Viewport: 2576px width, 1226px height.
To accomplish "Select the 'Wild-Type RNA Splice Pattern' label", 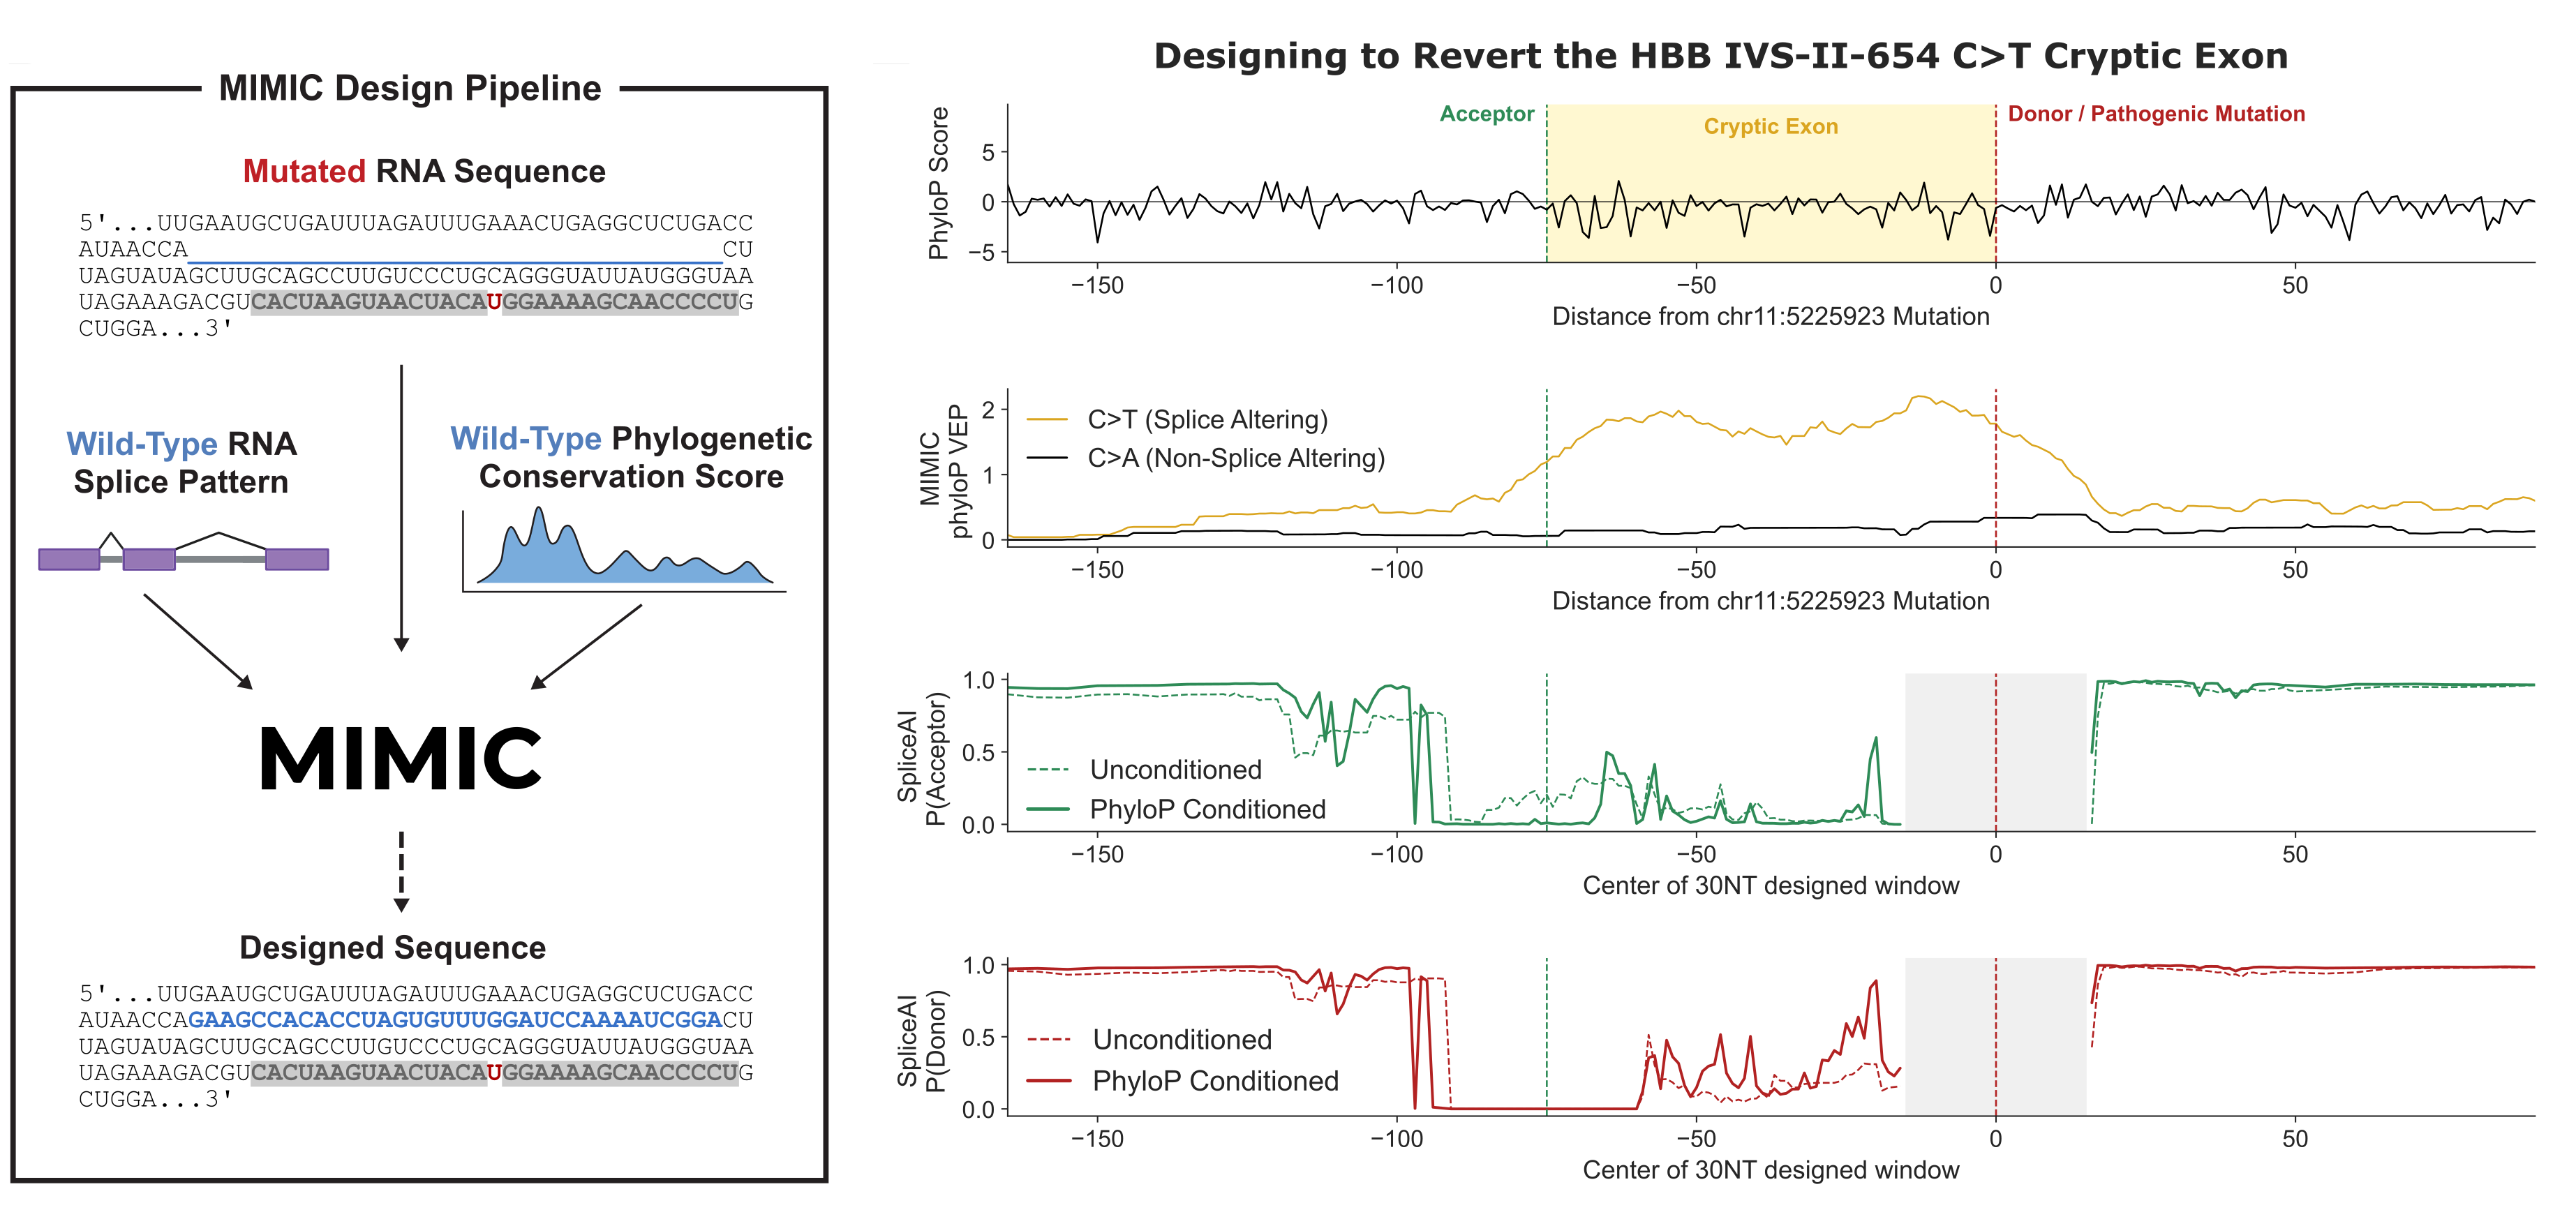I will click(181, 462).
